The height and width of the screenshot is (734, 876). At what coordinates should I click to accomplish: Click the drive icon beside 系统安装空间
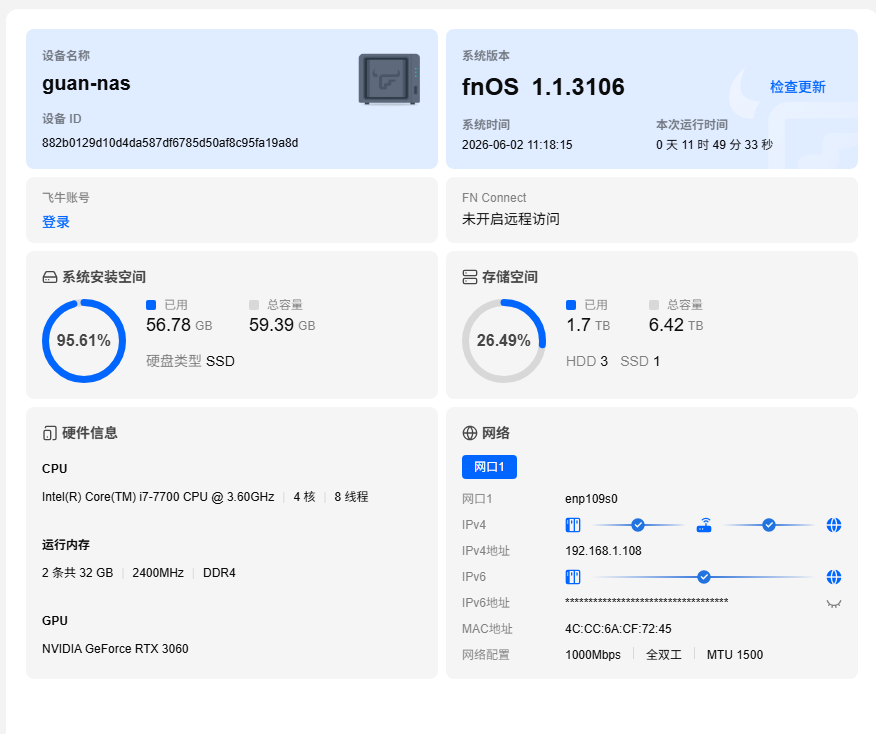point(50,277)
